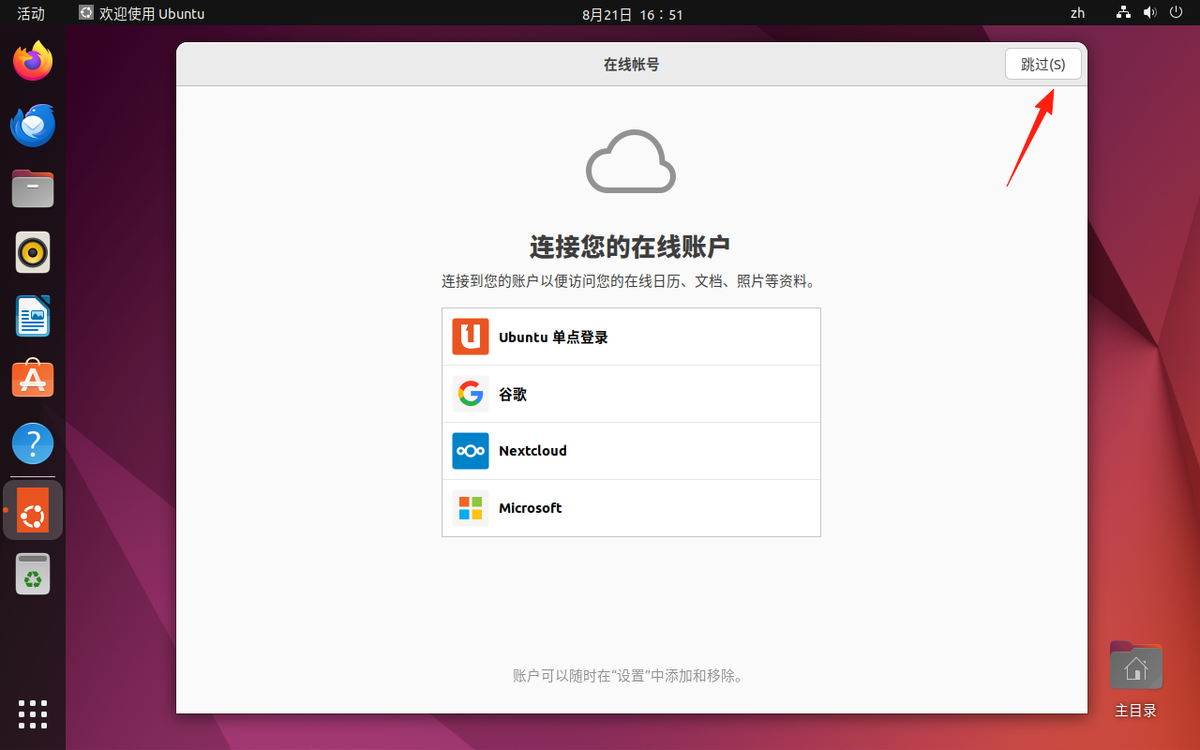Image resolution: width=1200 pixels, height=750 pixels.
Task: Expand the zh input language menu
Action: (x=1077, y=13)
